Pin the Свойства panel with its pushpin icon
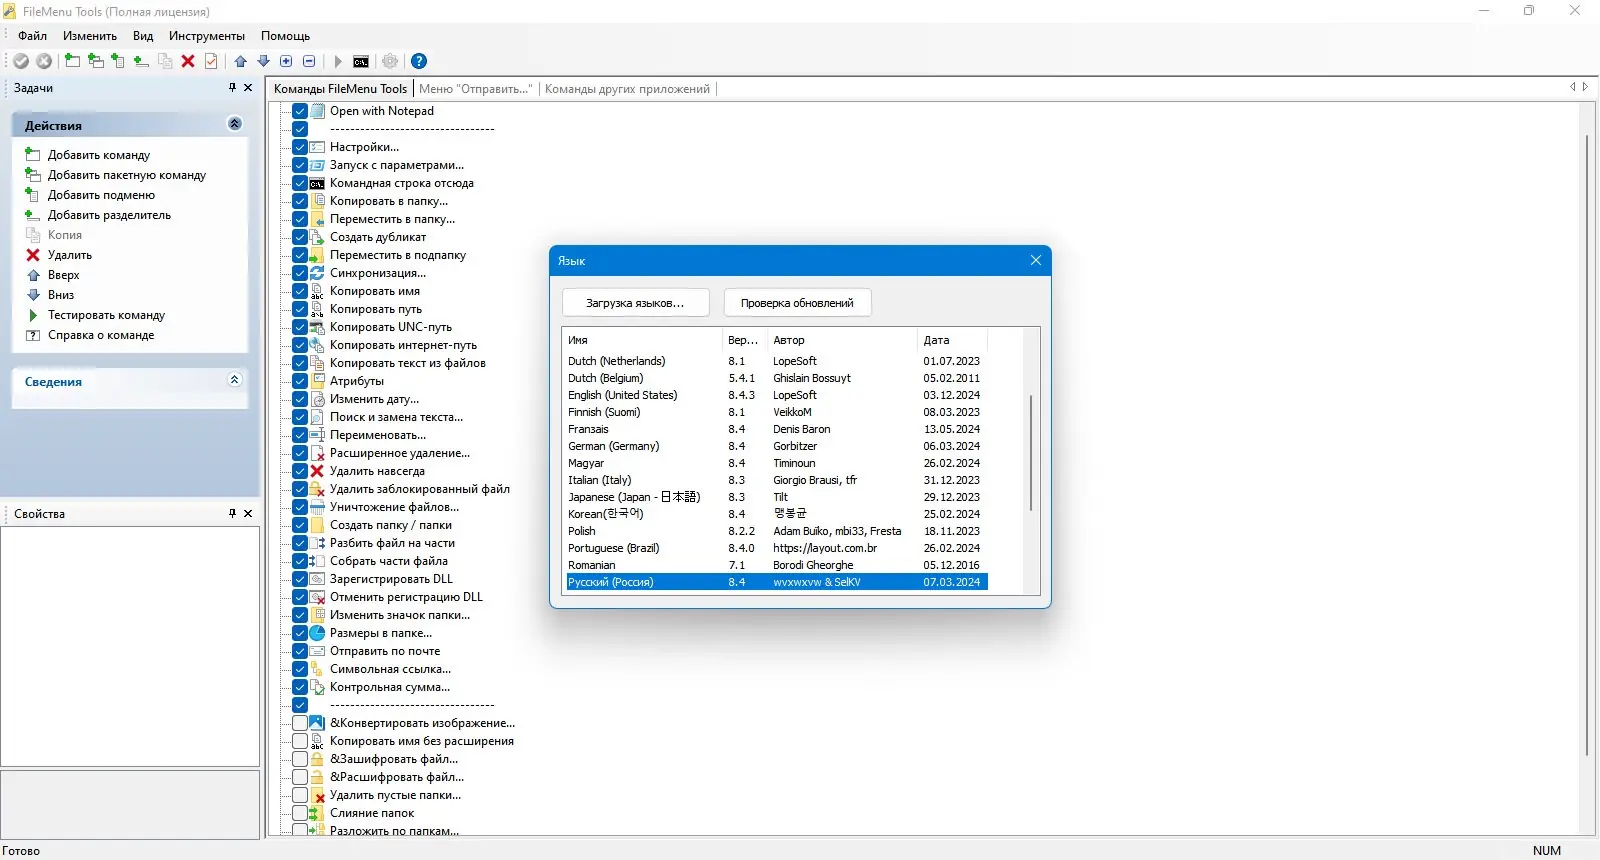Screen dimensions: 1600x860 232,513
